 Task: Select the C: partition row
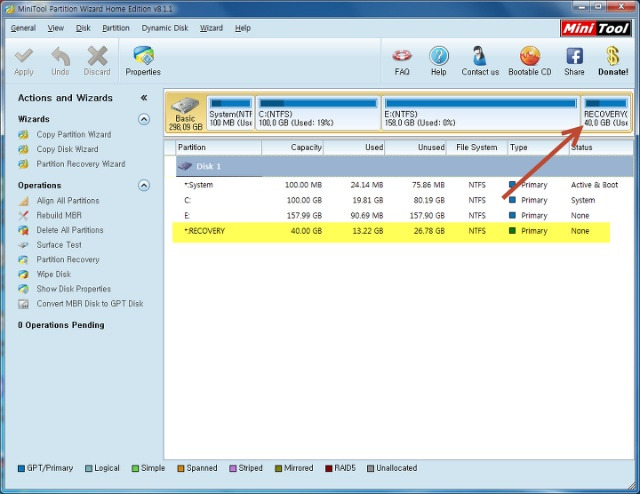pyautogui.click(x=404, y=200)
